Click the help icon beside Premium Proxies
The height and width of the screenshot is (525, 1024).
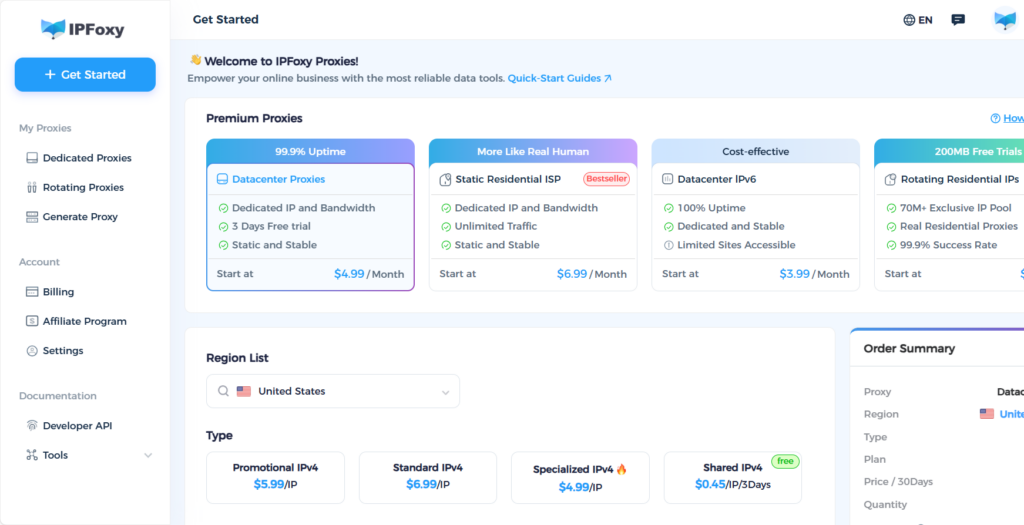(995, 118)
